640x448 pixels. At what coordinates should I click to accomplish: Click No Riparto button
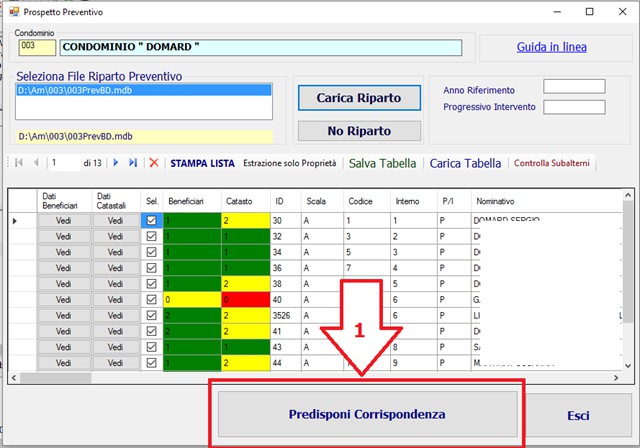[359, 131]
